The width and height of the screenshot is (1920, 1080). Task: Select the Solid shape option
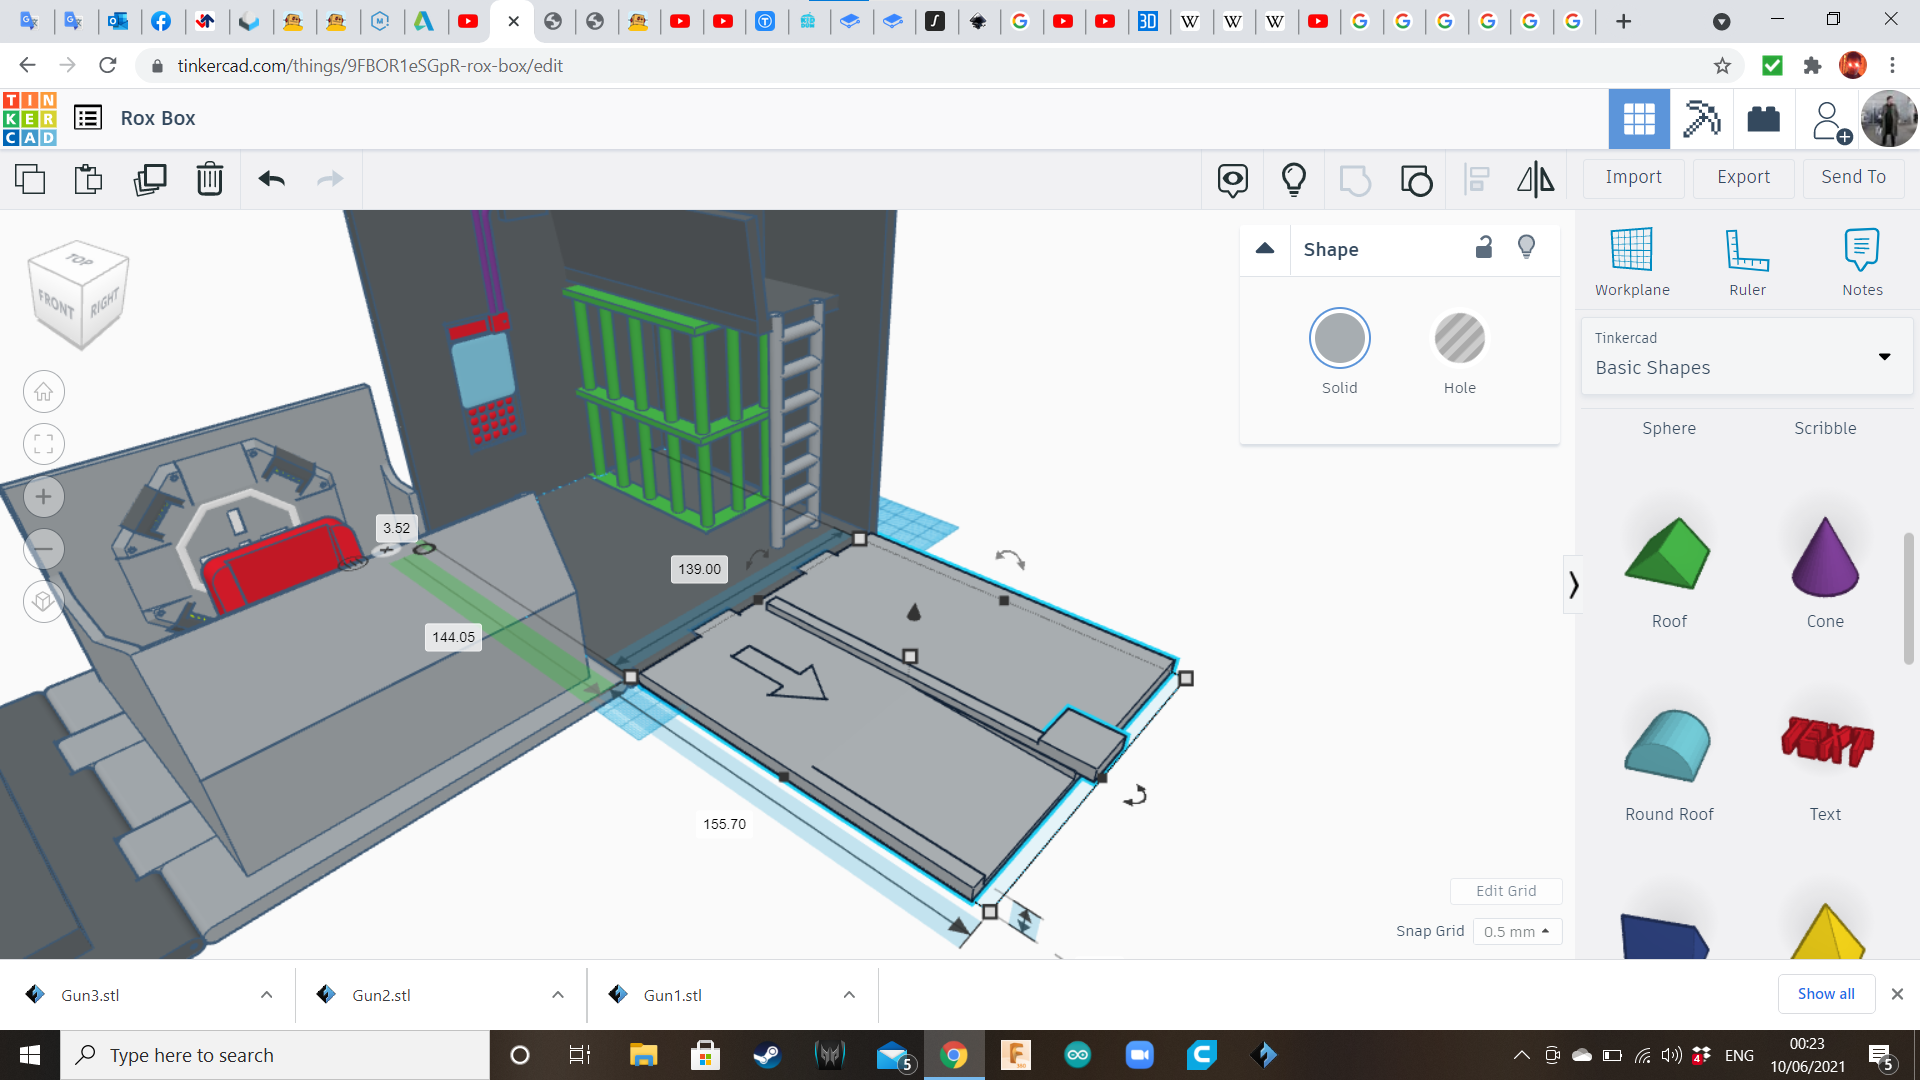[1339, 339]
